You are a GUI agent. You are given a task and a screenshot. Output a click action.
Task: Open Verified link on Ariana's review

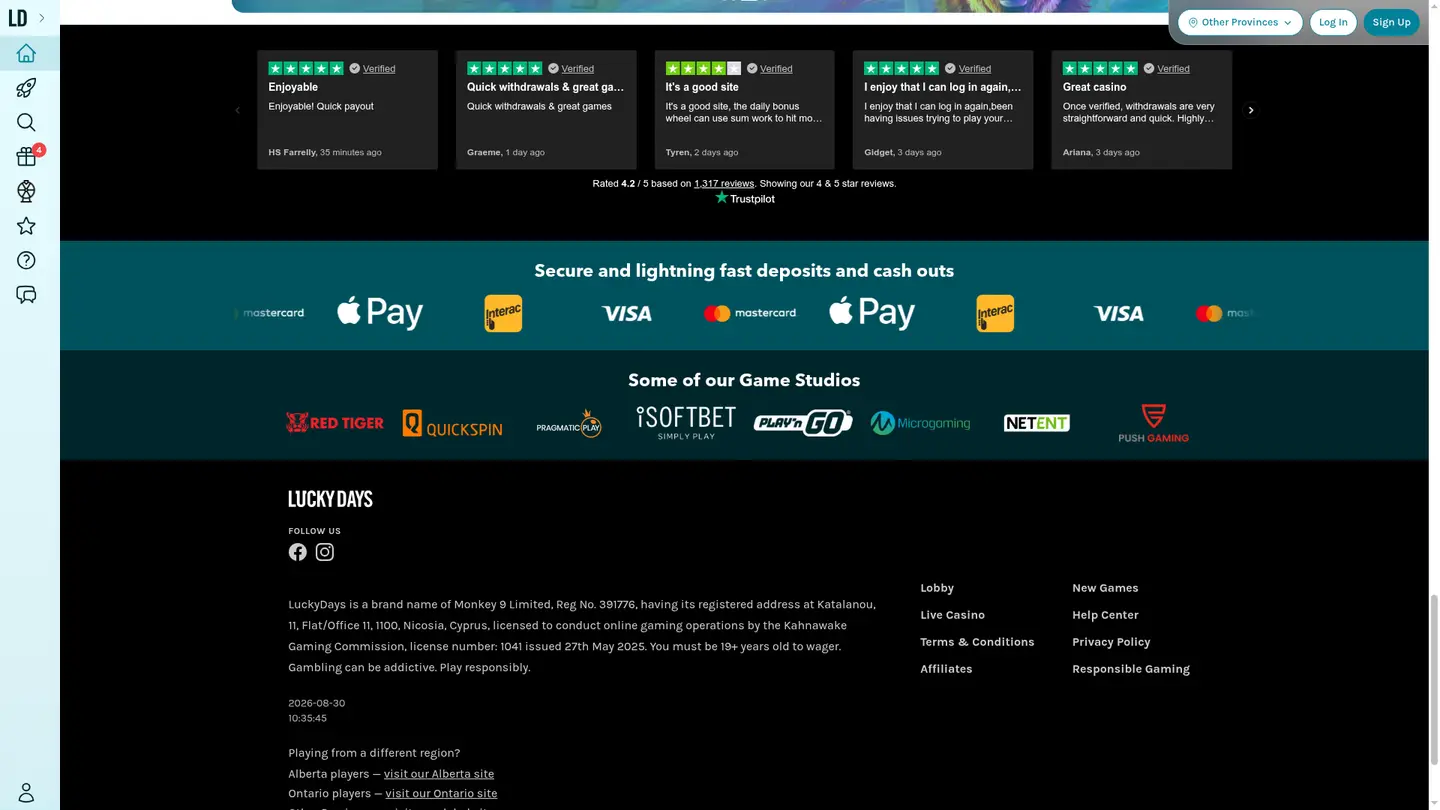1173,69
